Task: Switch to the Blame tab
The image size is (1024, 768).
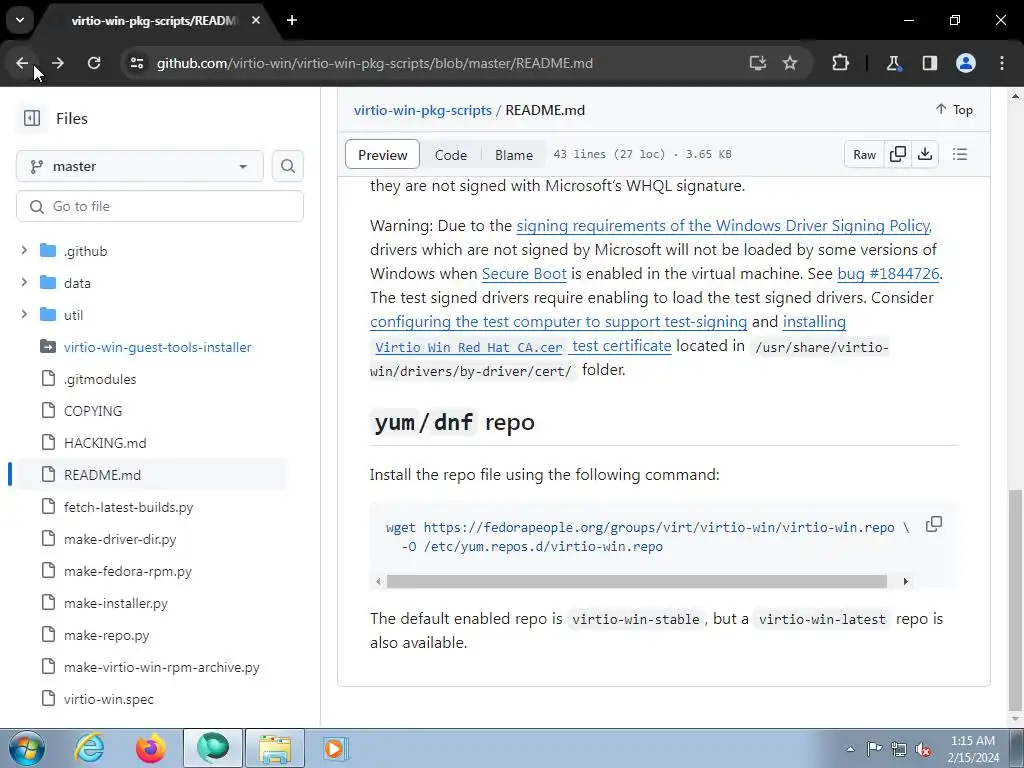Action: [x=514, y=155]
